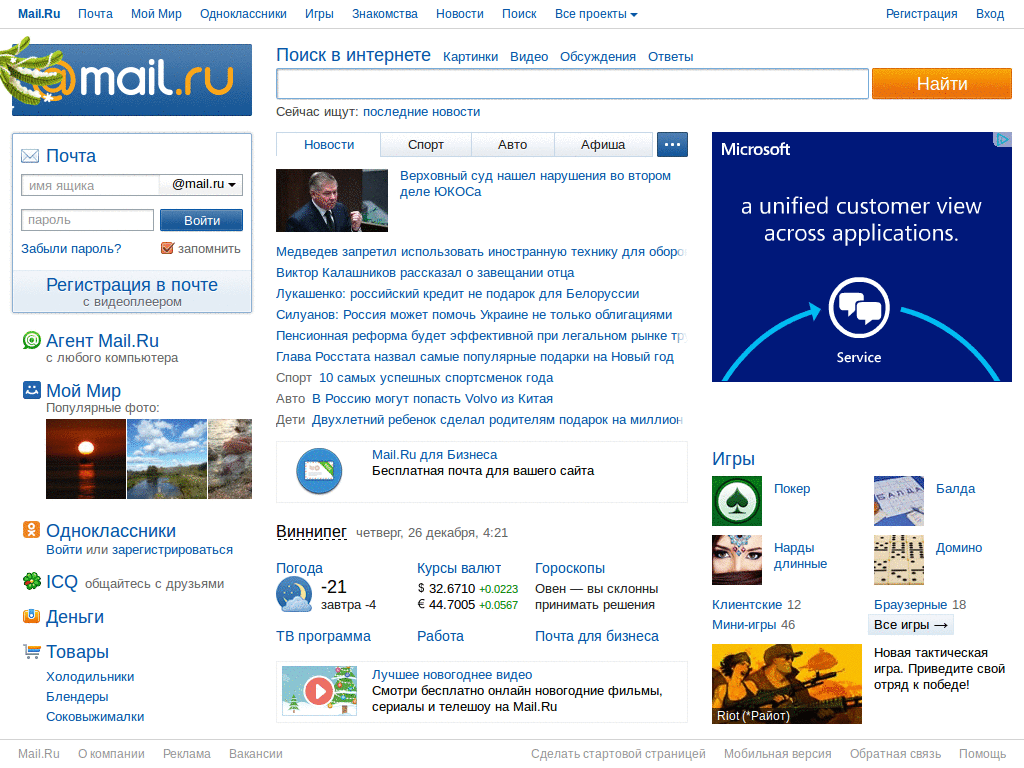Open Калашников завещании отца news headline
Image resolution: width=1024 pixels, height=768 pixels.
(x=425, y=272)
